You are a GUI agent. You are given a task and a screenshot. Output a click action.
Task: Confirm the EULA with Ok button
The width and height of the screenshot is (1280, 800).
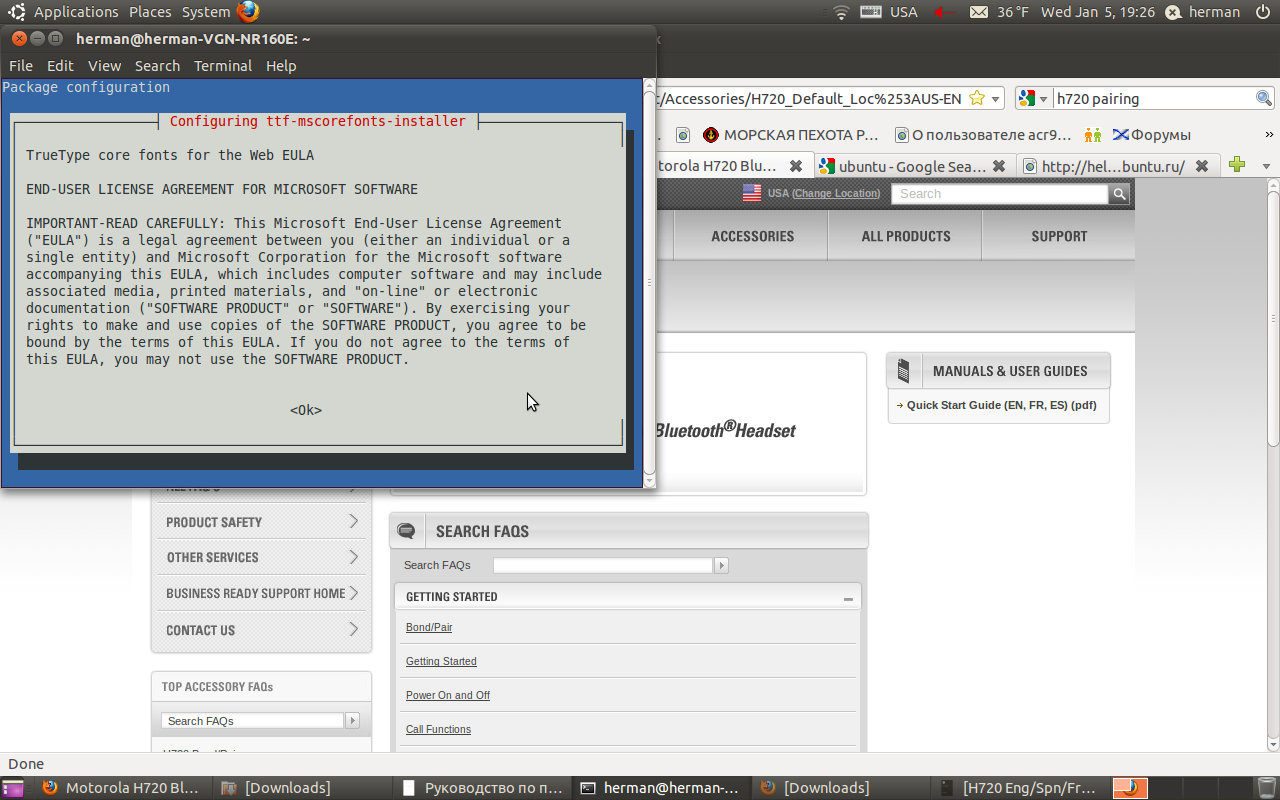click(x=306, y=410)
